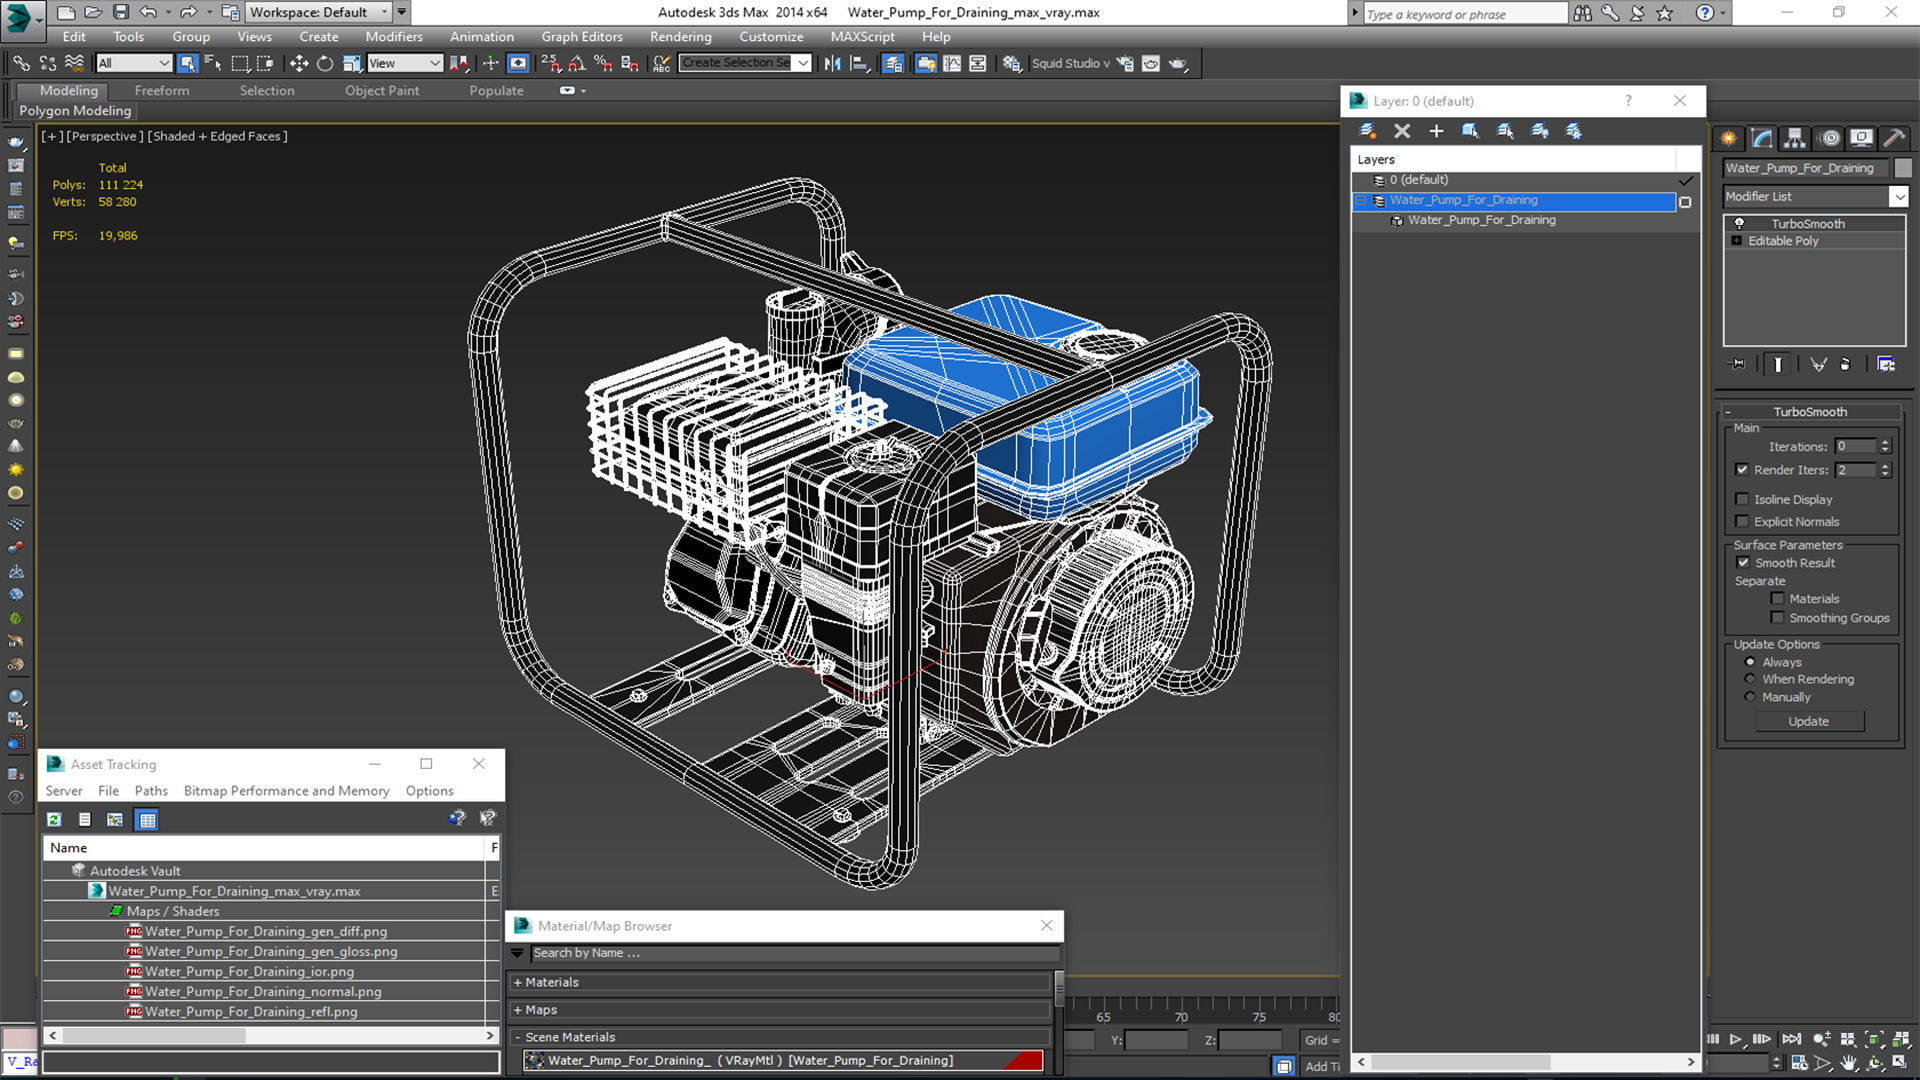Open the Graph Editors menu
The width and height of the screenshot is (1920, 1080).
click(x=582, y=37)
